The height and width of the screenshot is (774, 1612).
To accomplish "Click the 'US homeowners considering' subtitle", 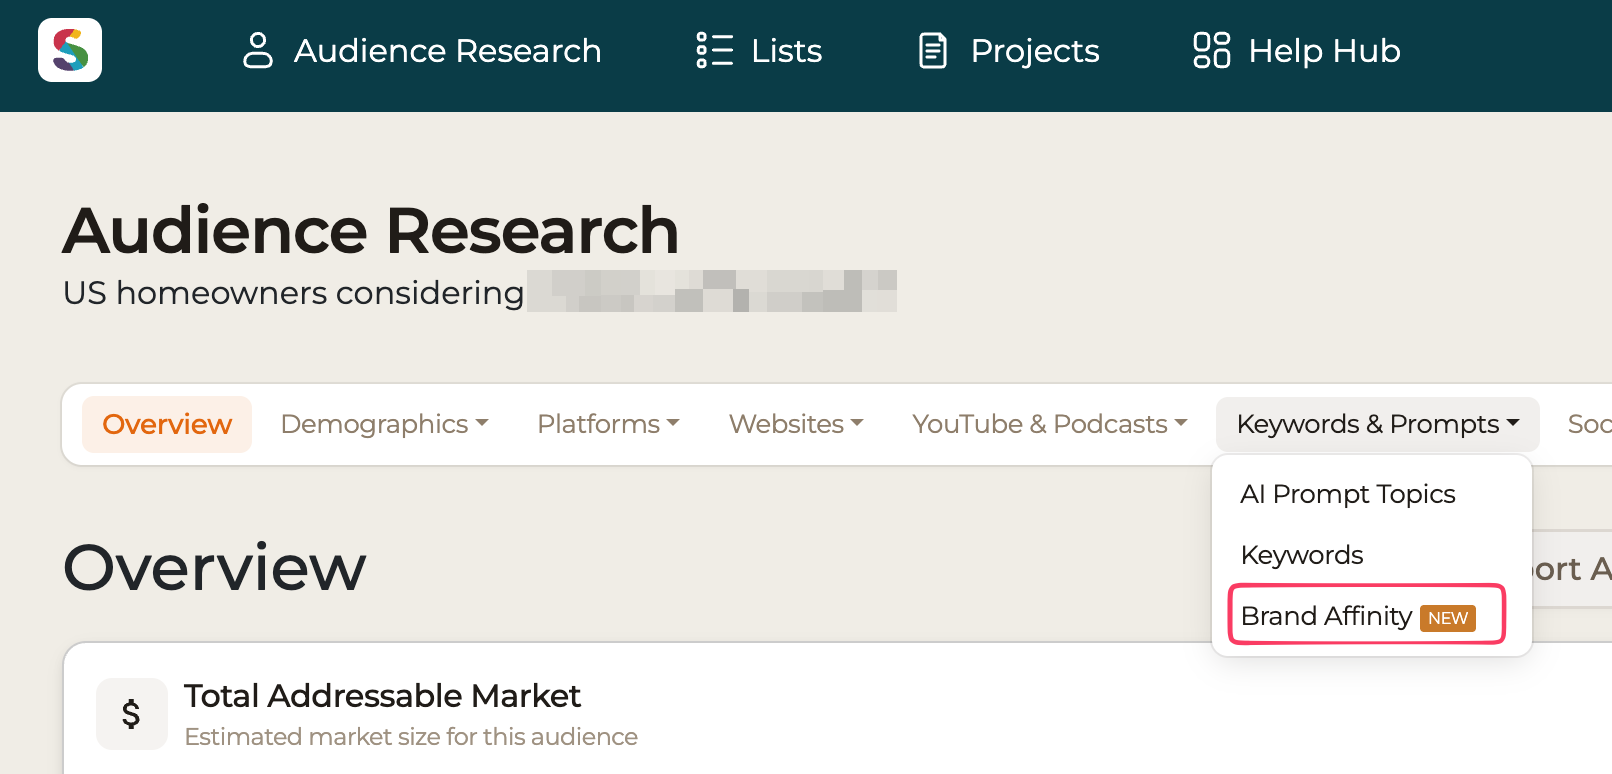I will tap(293, 293).
